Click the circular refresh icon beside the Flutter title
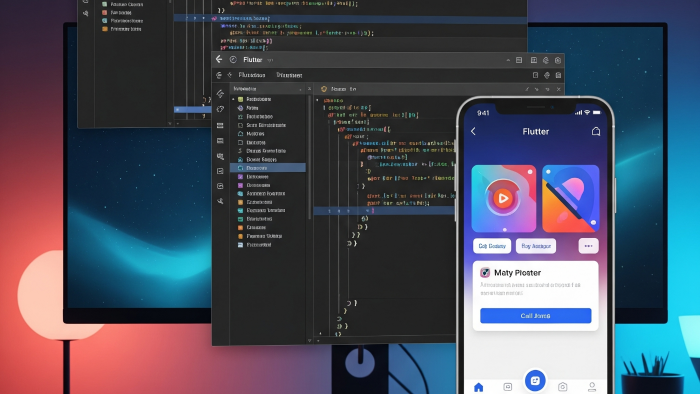Screen dimensions: 700x394 (x=233, y=59)
